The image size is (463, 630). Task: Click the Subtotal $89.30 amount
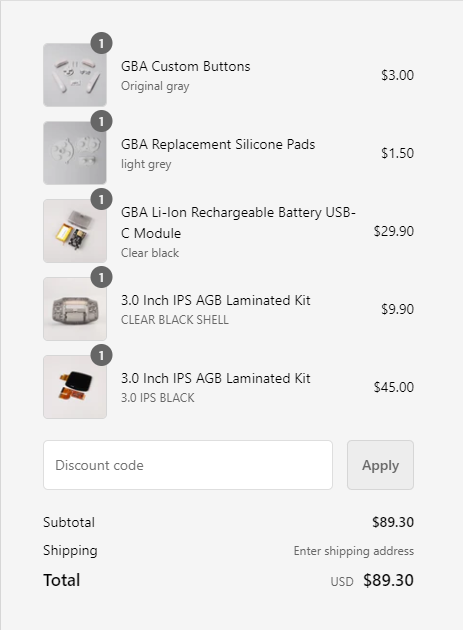click(x=393, y=522)
